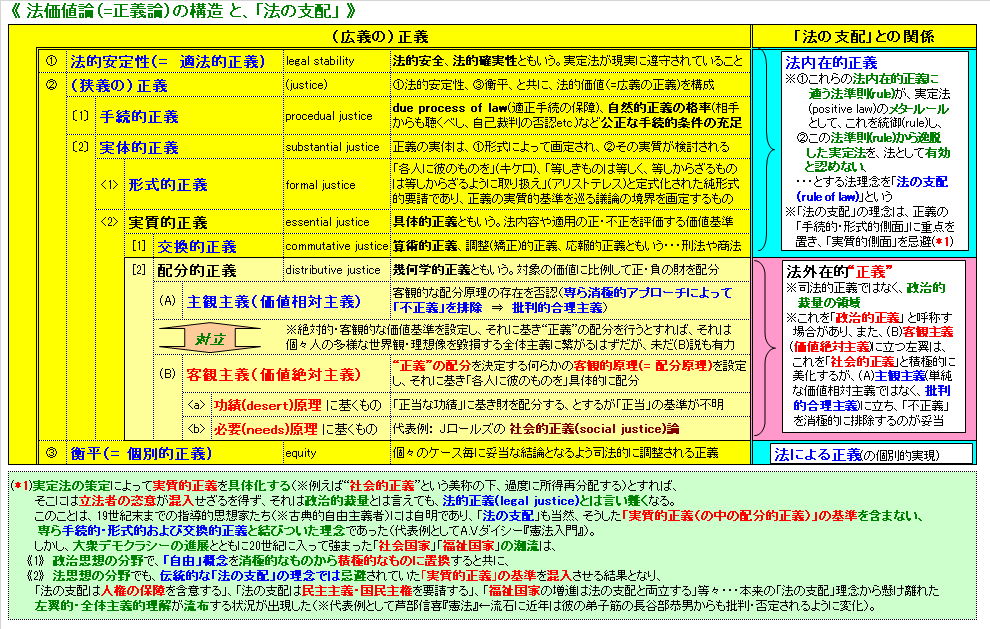Click the footnote line starting '《1》 政治思想の分野で'

(268, 561)
